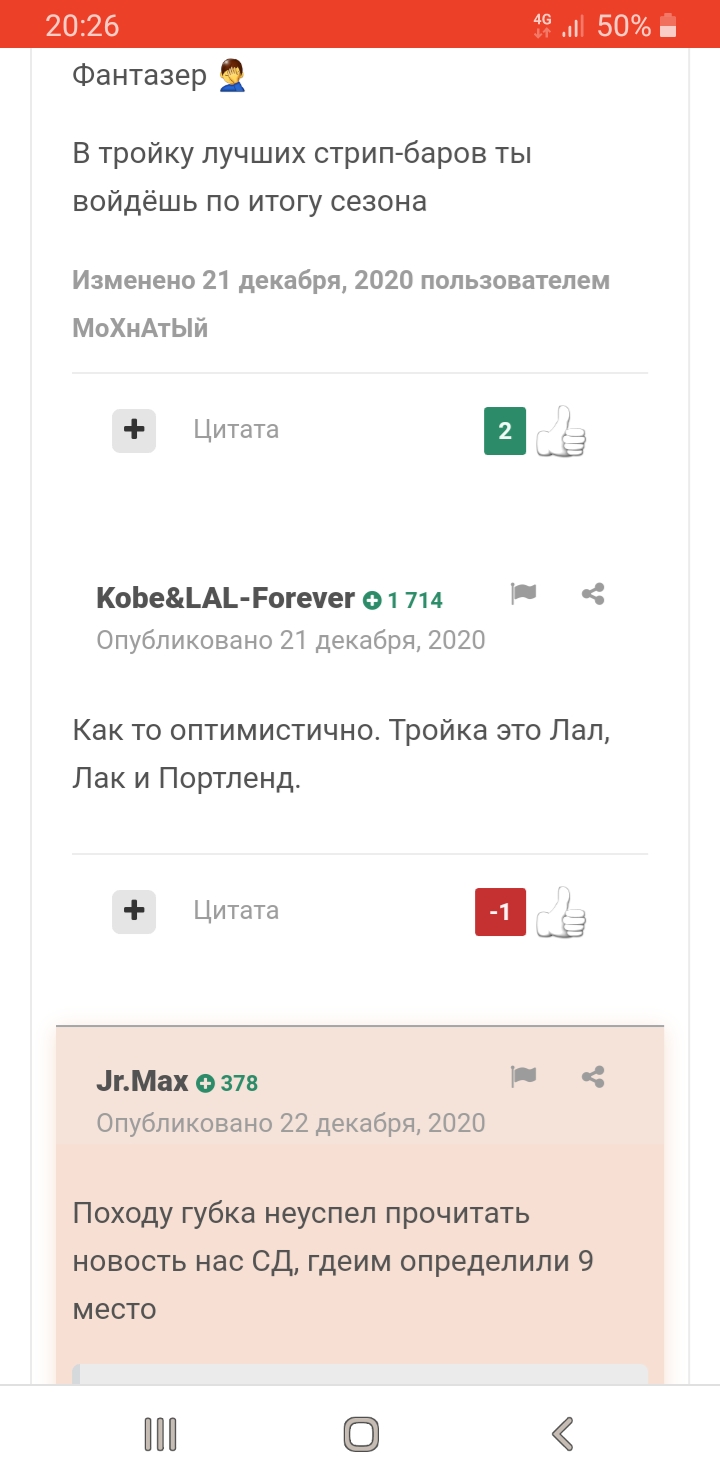This screenshot has height=1480, width=720.
Task: View the red -1 reputation details
Action: (x=500, y=912)
